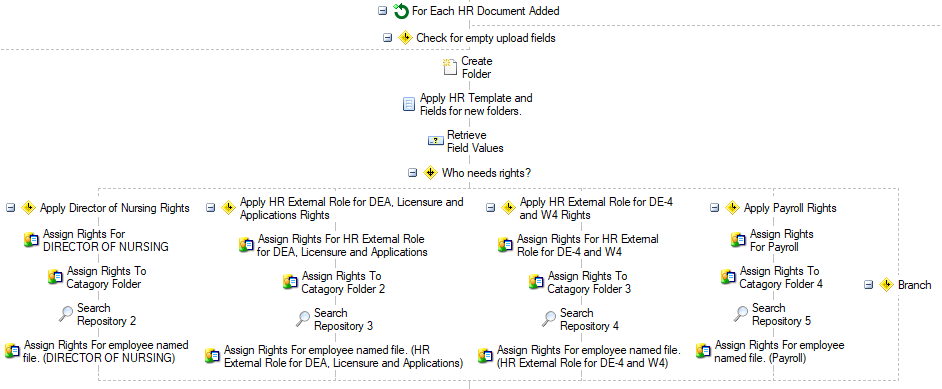Click the Search Repository 5 magnifier icon
The image size is (942, 389).
pyautogui.click(x=741, y=313)
